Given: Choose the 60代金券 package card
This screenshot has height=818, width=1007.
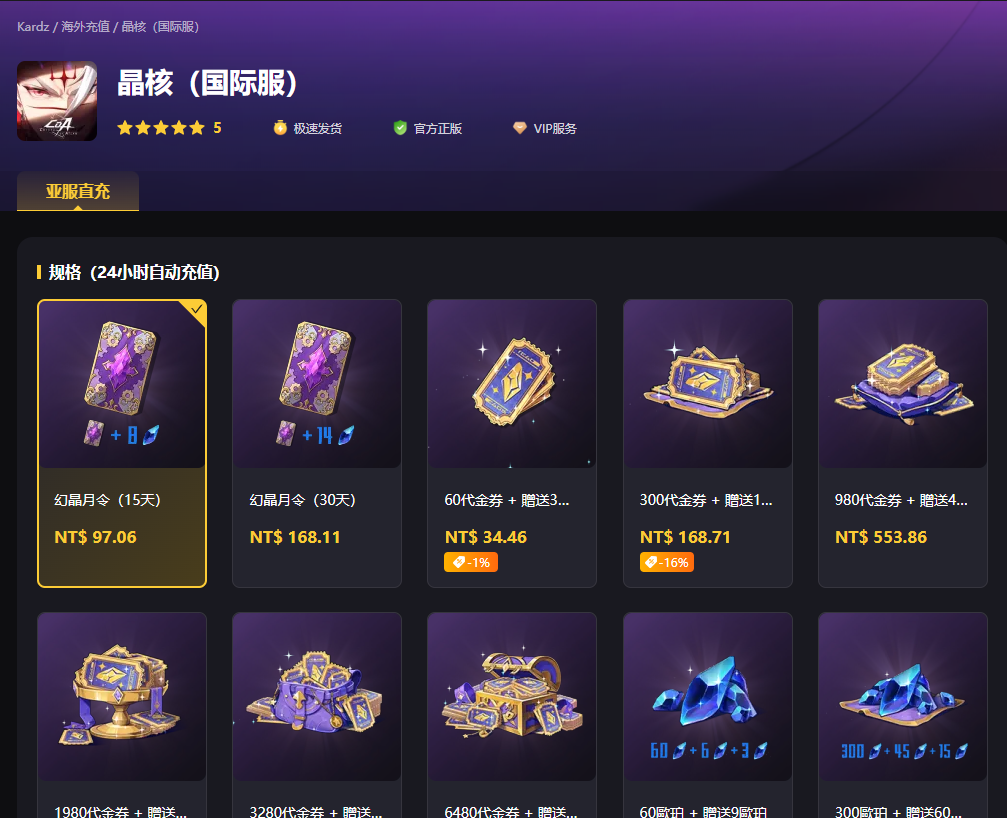Looking at the screenshot, I should click(512, 443).
